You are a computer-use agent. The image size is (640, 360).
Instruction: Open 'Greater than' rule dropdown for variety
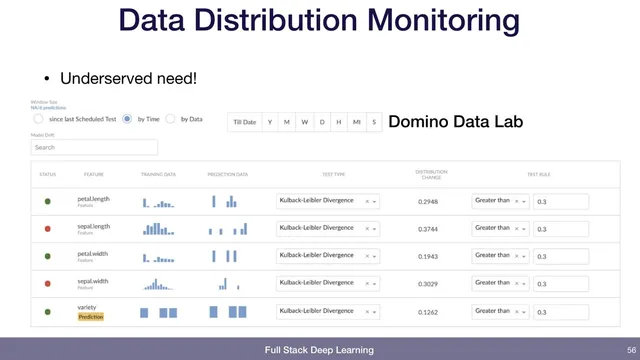pos(500,311)
